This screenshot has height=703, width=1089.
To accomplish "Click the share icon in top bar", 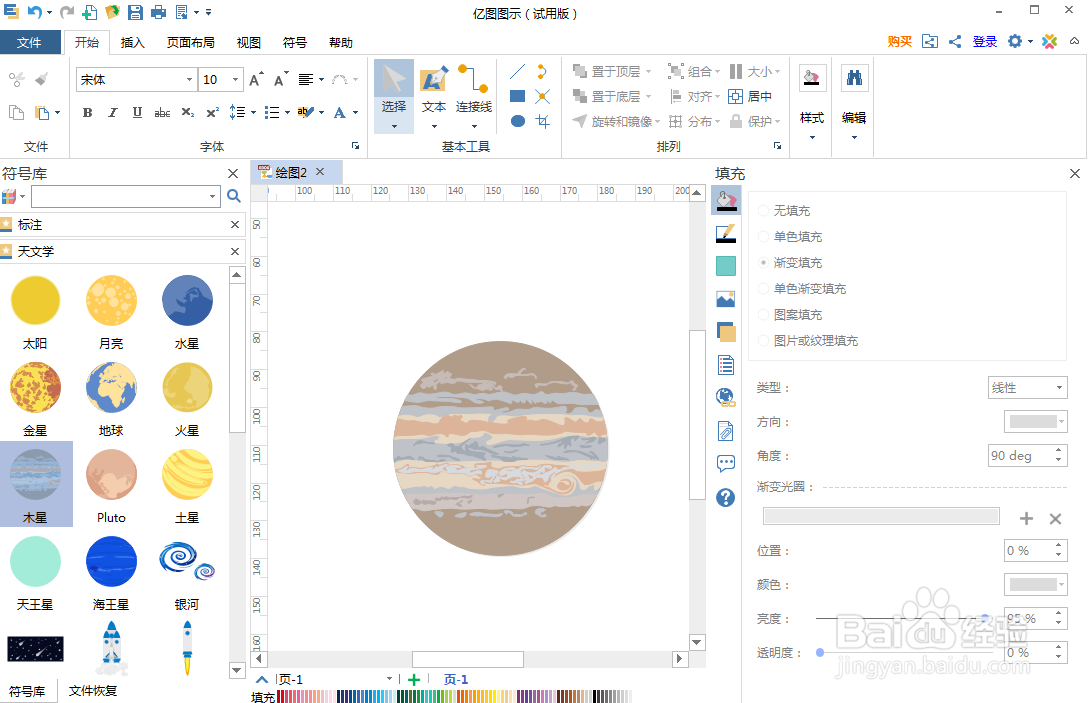I will pos(955,42).
